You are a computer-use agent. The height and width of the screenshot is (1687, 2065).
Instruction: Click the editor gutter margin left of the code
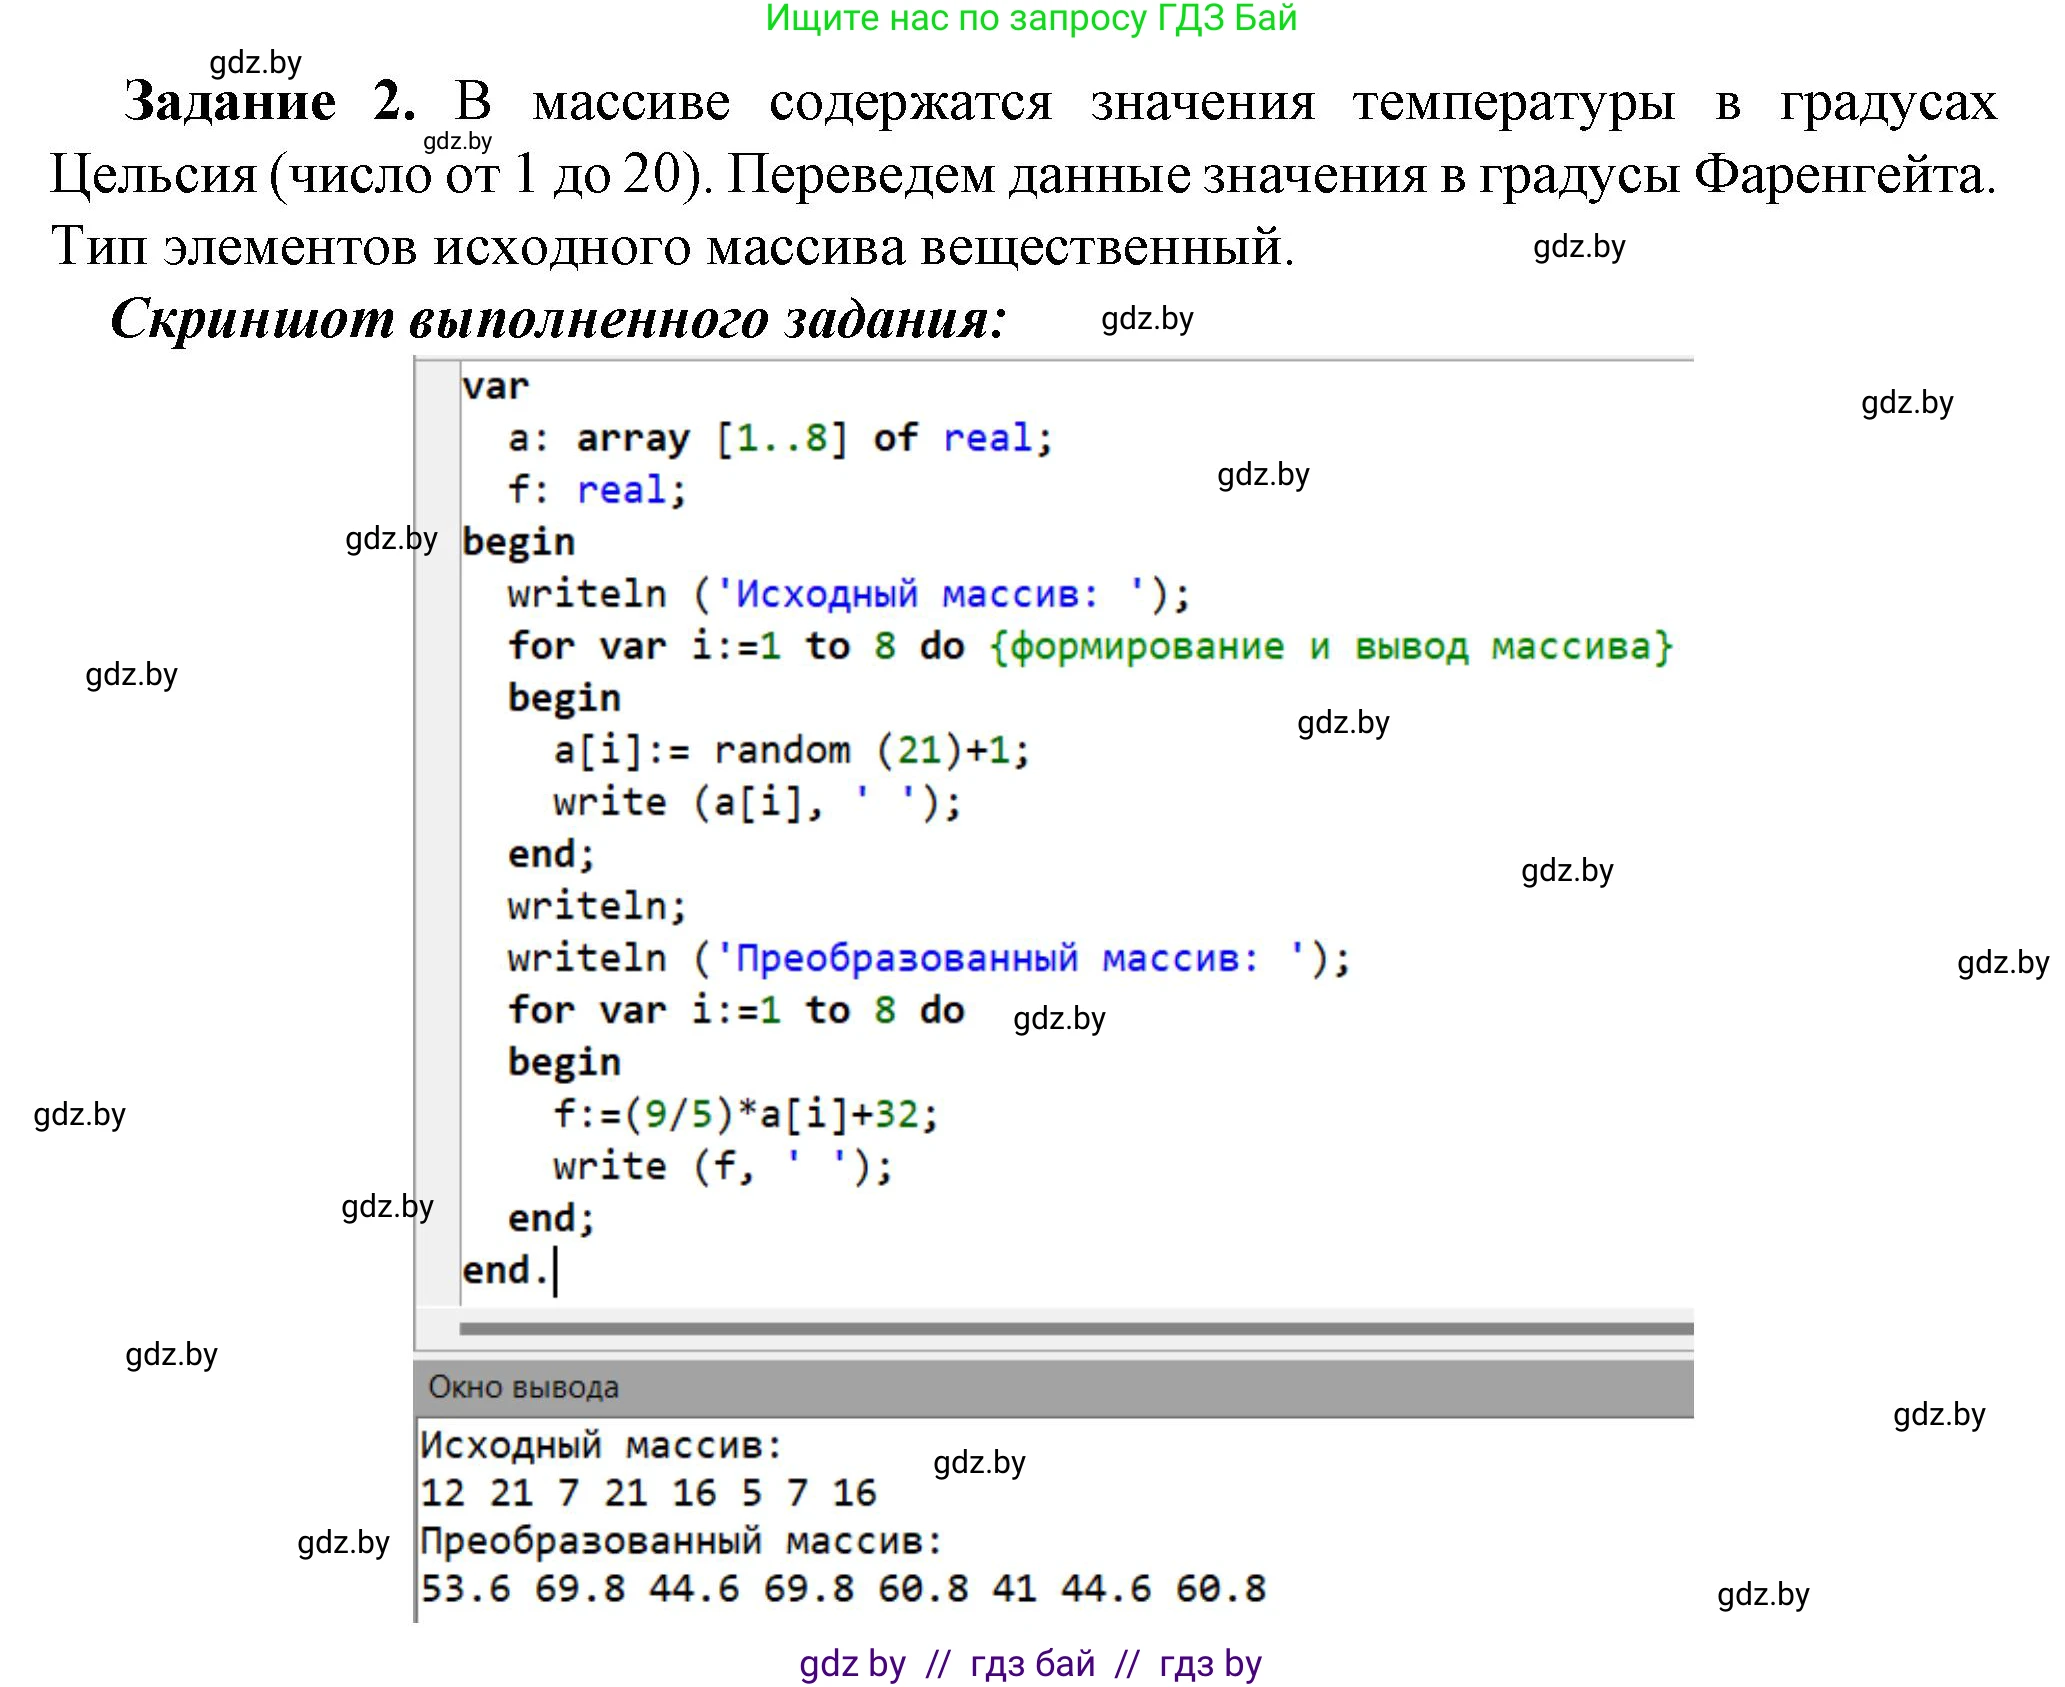click(x=440, y=800)
